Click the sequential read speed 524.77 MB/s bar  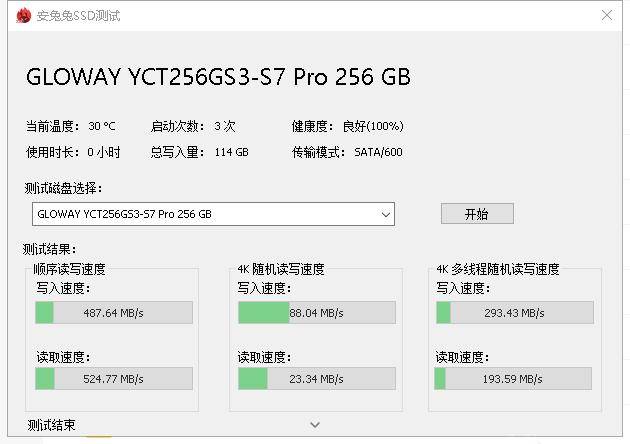(113, 379)
